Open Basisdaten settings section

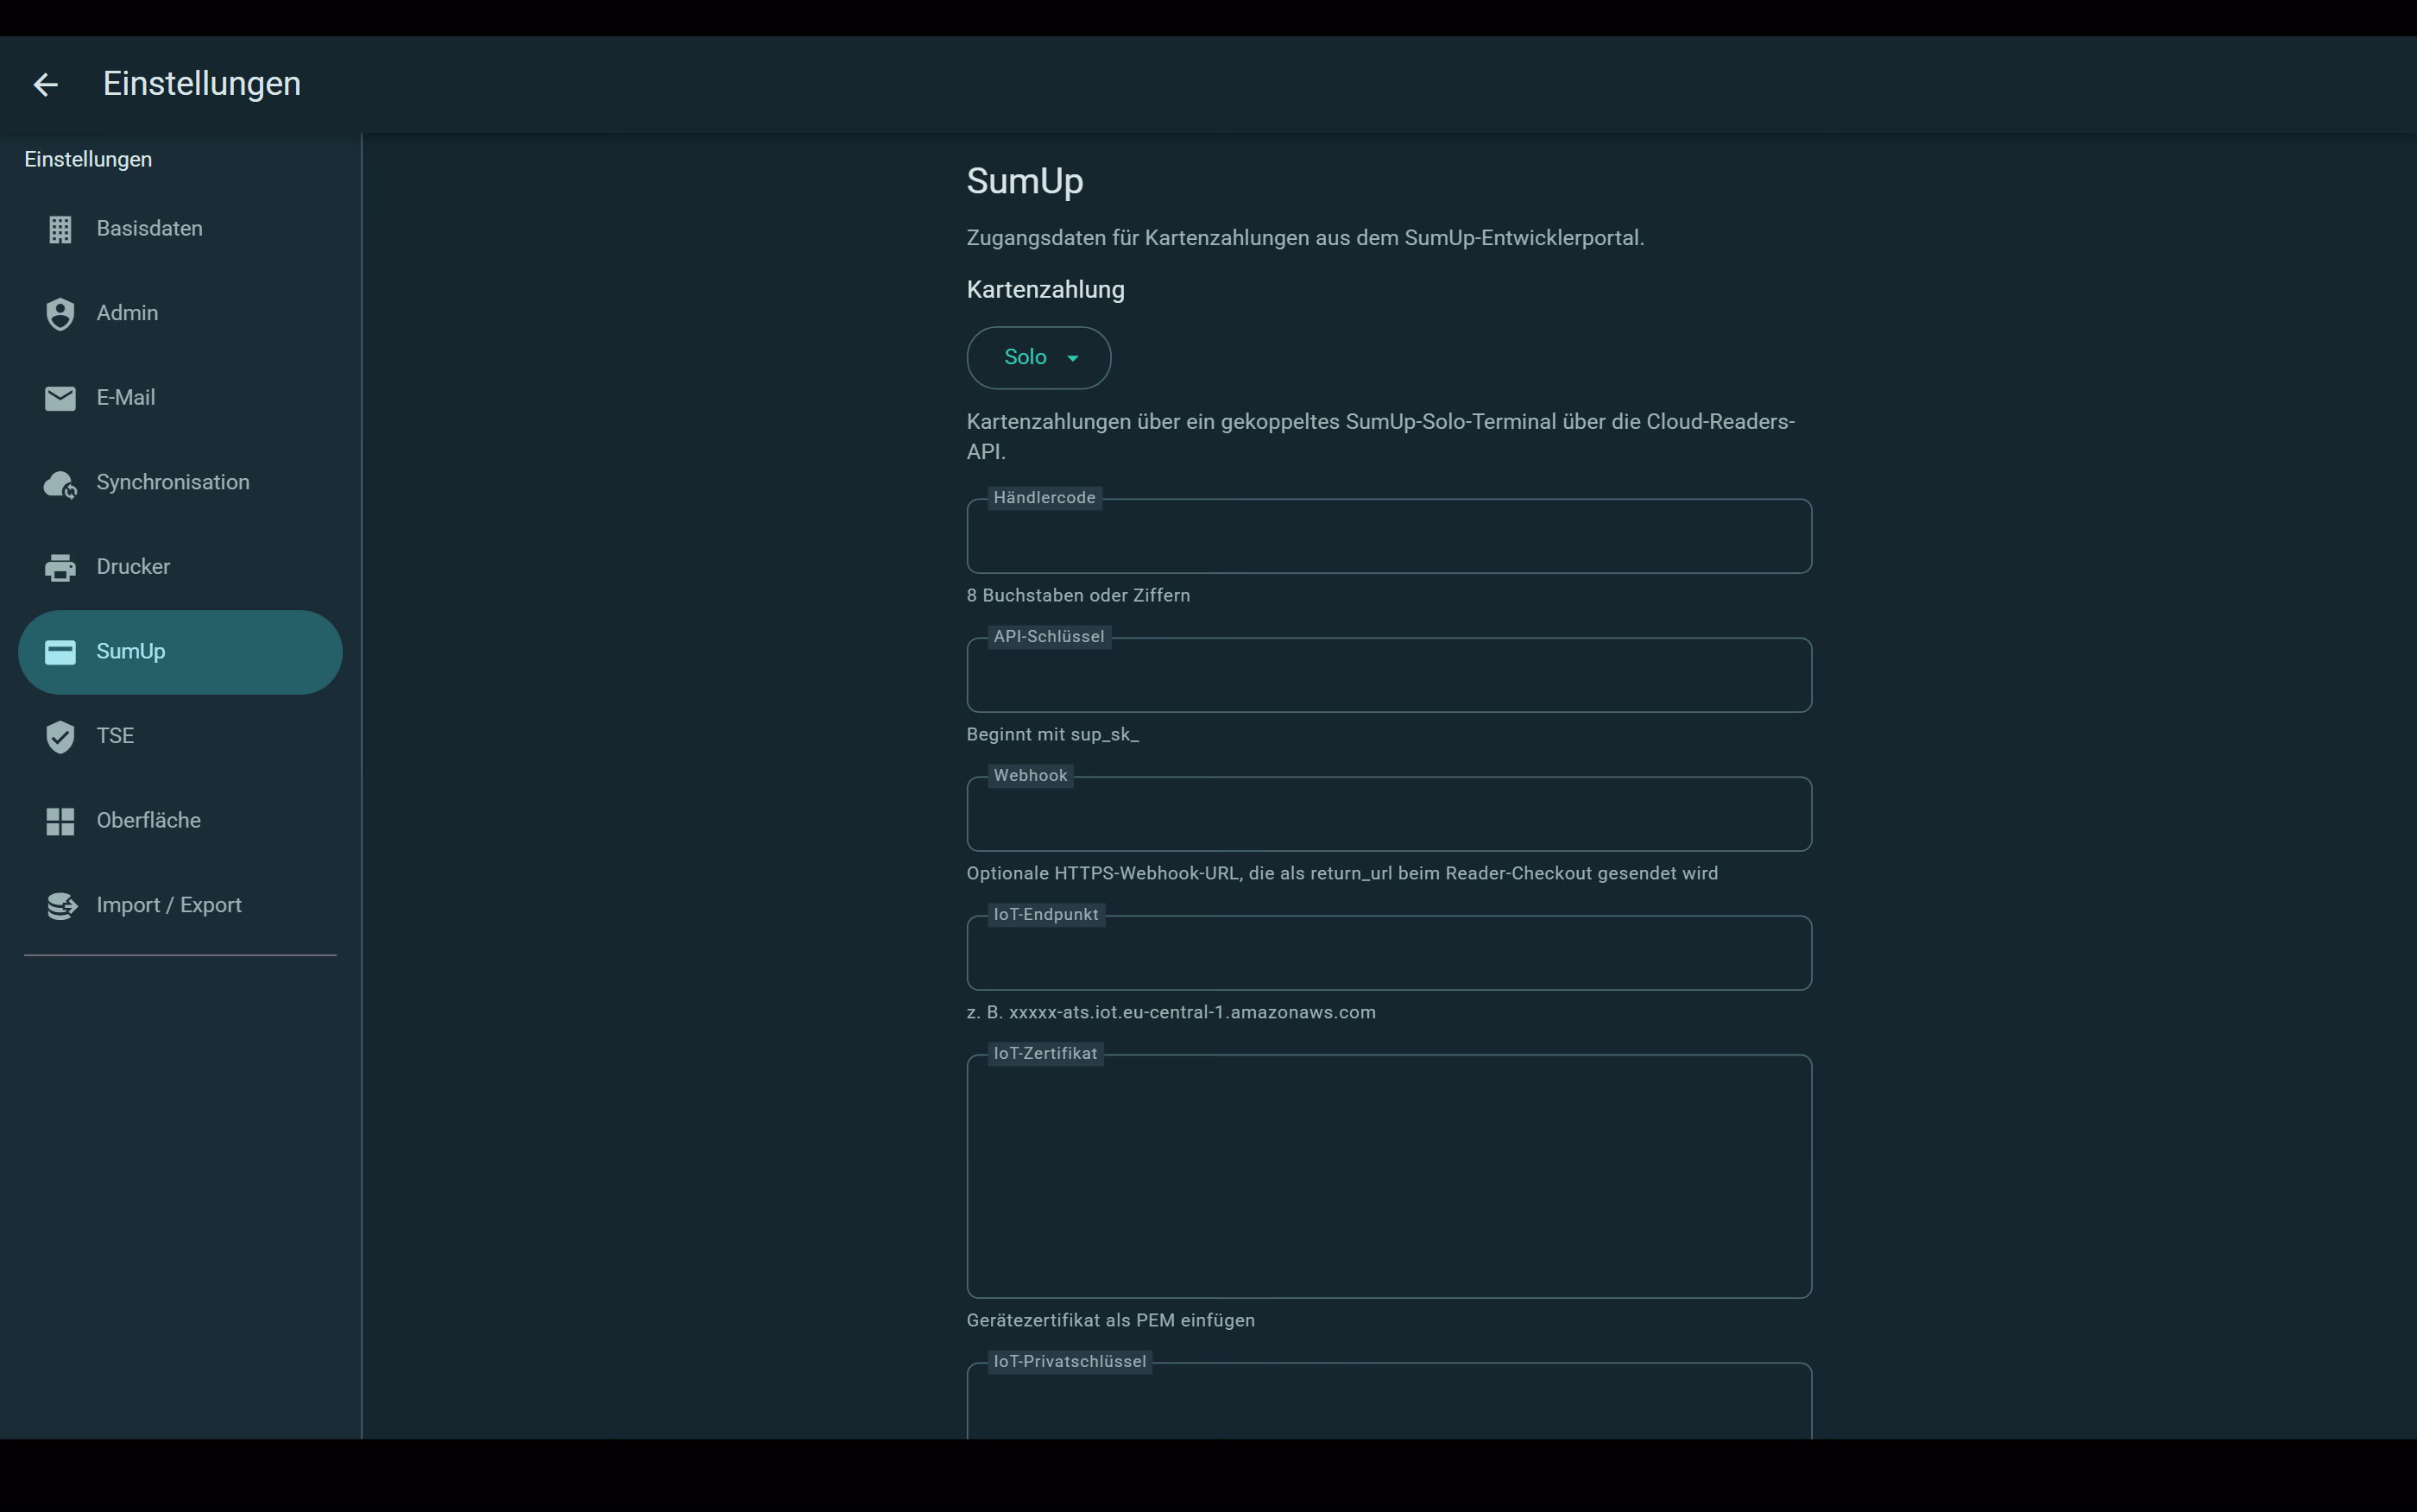180,229
